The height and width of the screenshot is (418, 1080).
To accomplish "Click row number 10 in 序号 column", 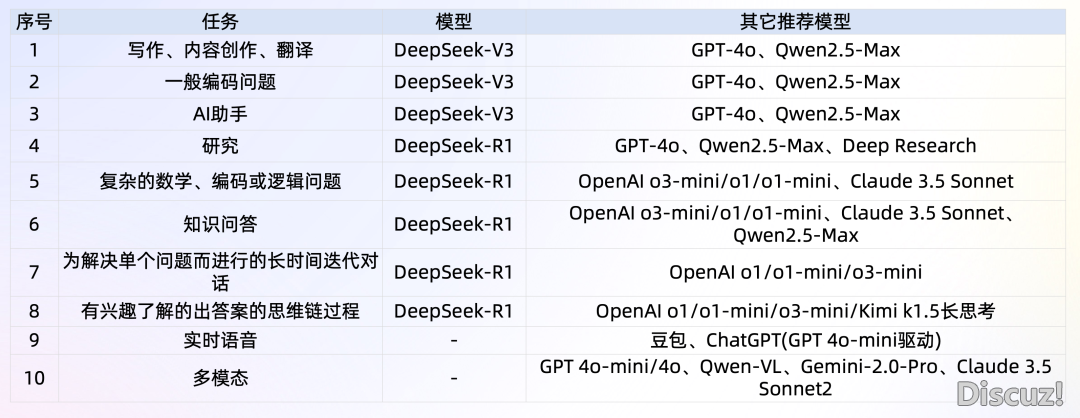I will [x=34, y=378].
